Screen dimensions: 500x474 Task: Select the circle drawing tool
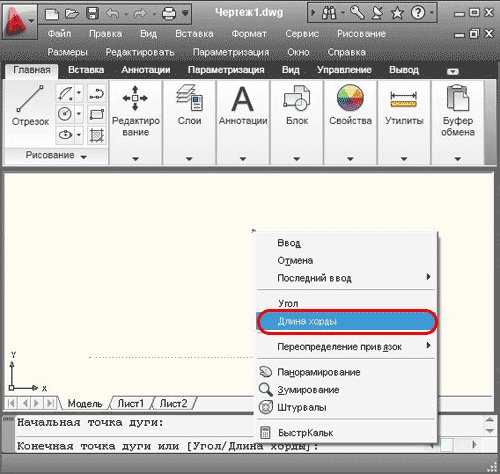click(x=65, y=114)
